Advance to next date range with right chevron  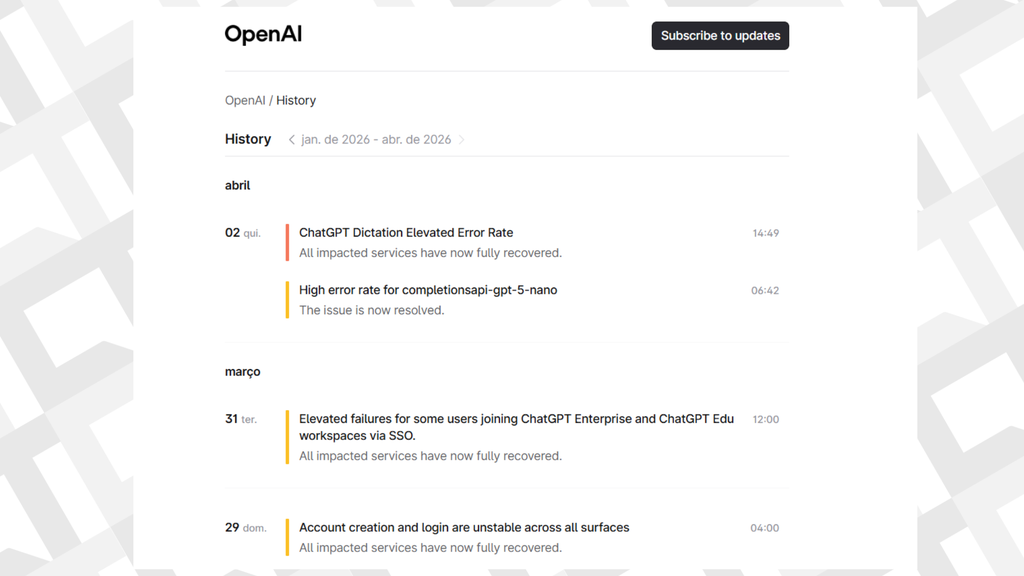point(462,140)
